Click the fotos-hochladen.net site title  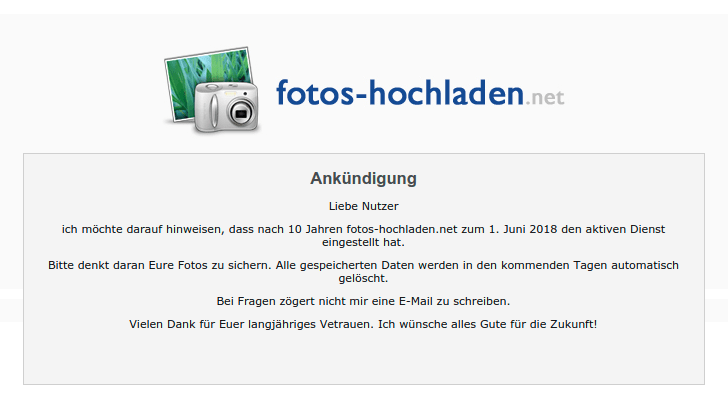(x=420, y=93)
